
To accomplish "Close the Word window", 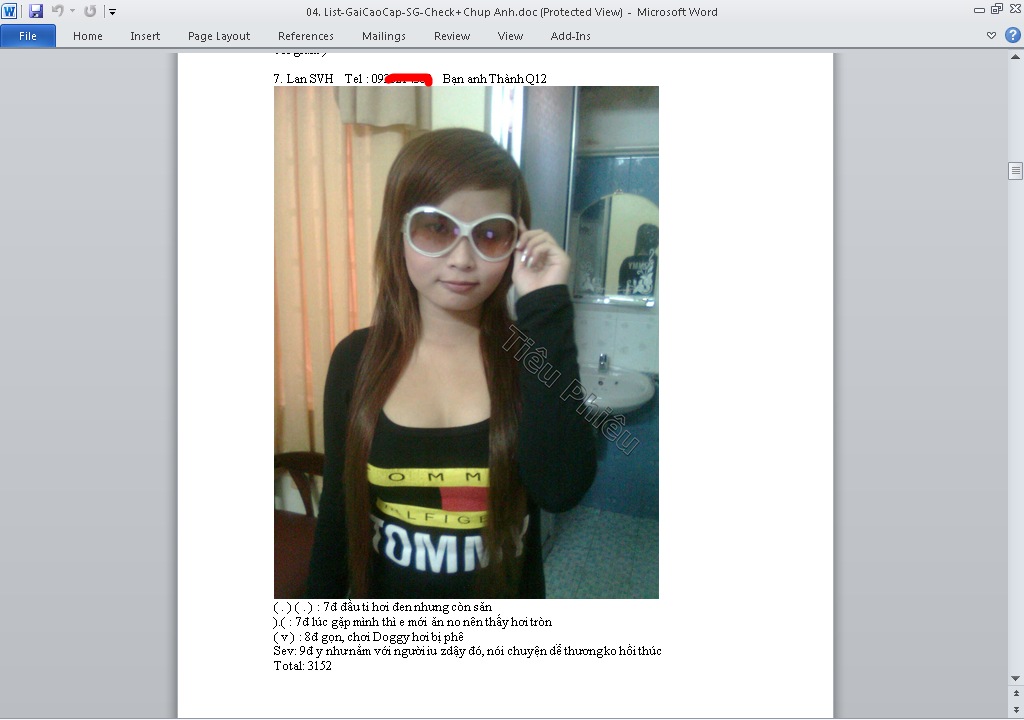I will [x=1015, y=9].
